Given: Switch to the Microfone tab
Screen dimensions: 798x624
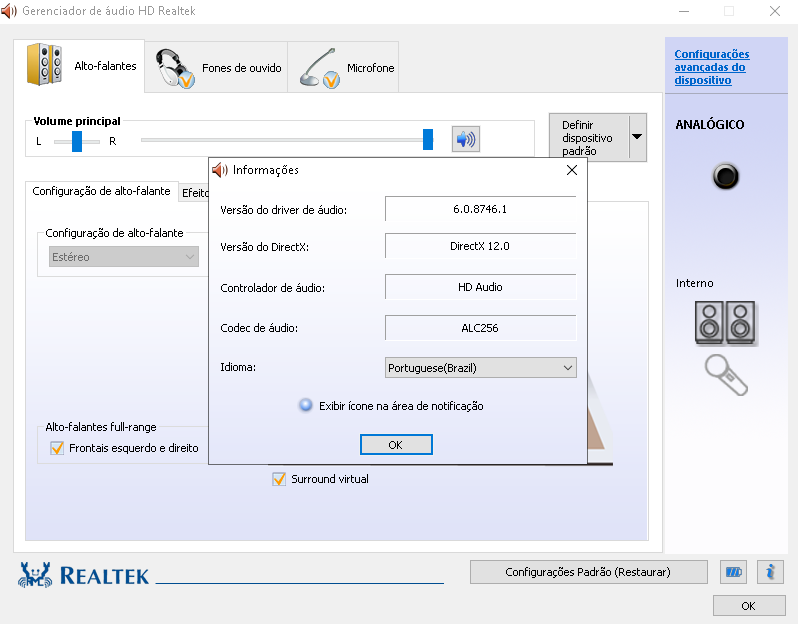Looking at the screenshot, I should pyautogui.click(x=344, y=68).
